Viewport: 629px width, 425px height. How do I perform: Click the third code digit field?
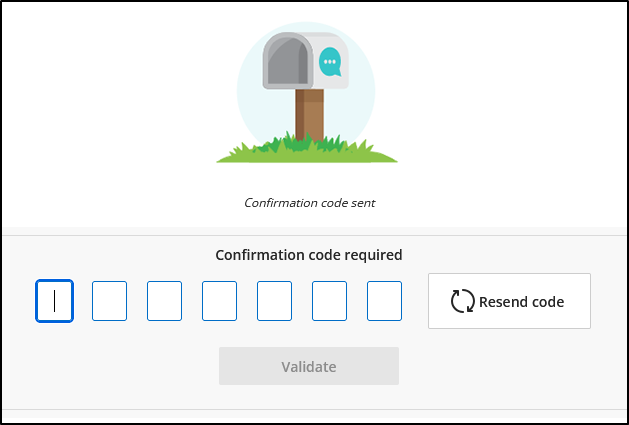[164, 300]
